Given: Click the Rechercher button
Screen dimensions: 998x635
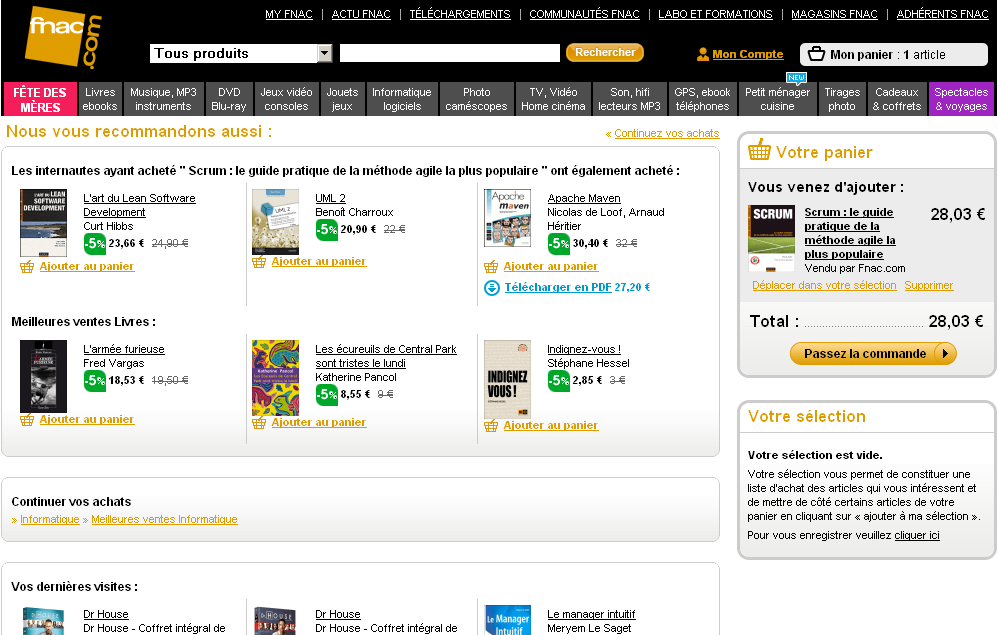Looking at the screenshot, I should 605,53.
